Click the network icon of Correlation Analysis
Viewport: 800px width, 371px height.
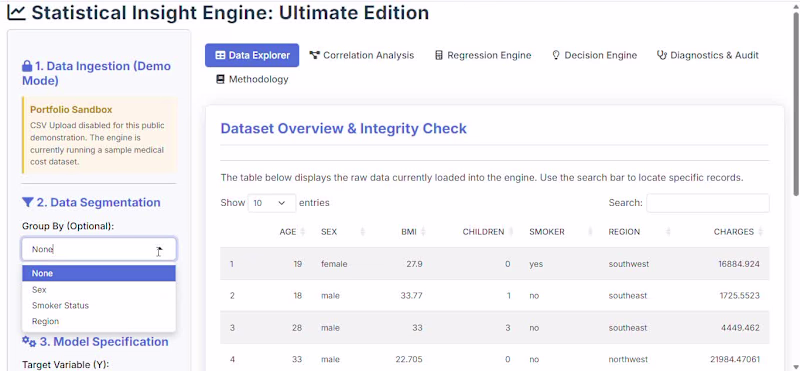[314, 55]
